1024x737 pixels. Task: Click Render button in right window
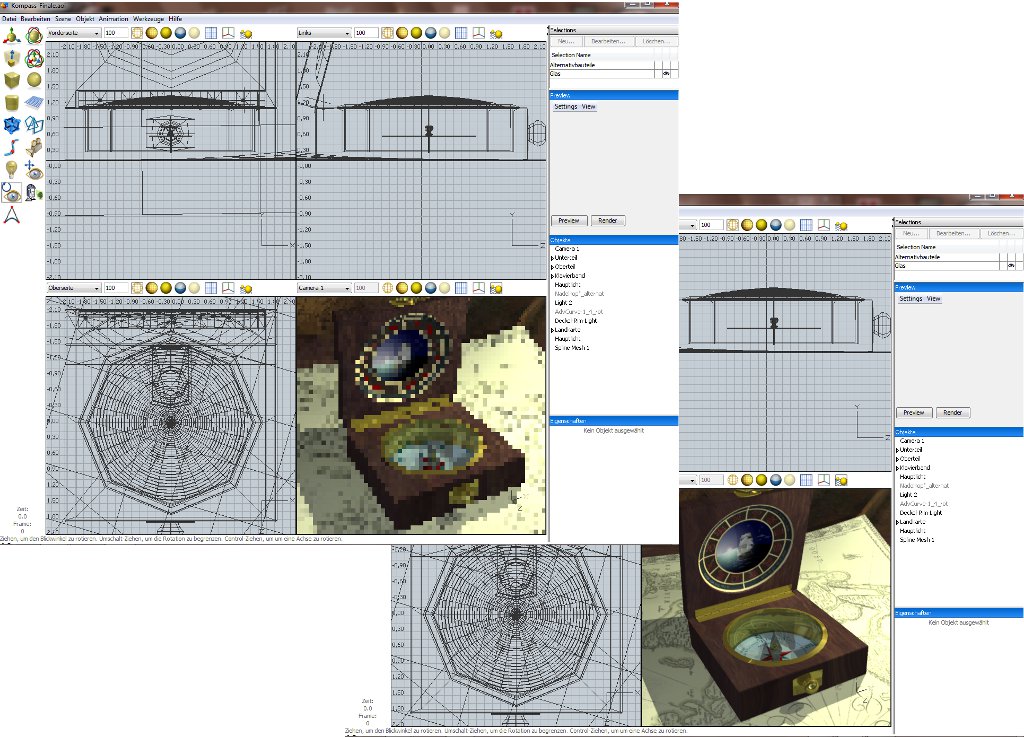click(953, 413)
